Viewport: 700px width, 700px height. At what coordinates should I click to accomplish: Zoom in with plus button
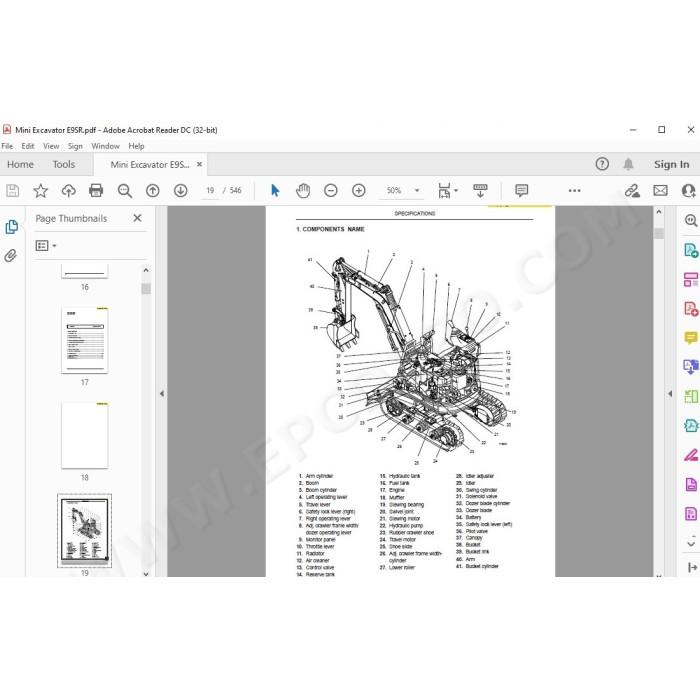(358, 191)
